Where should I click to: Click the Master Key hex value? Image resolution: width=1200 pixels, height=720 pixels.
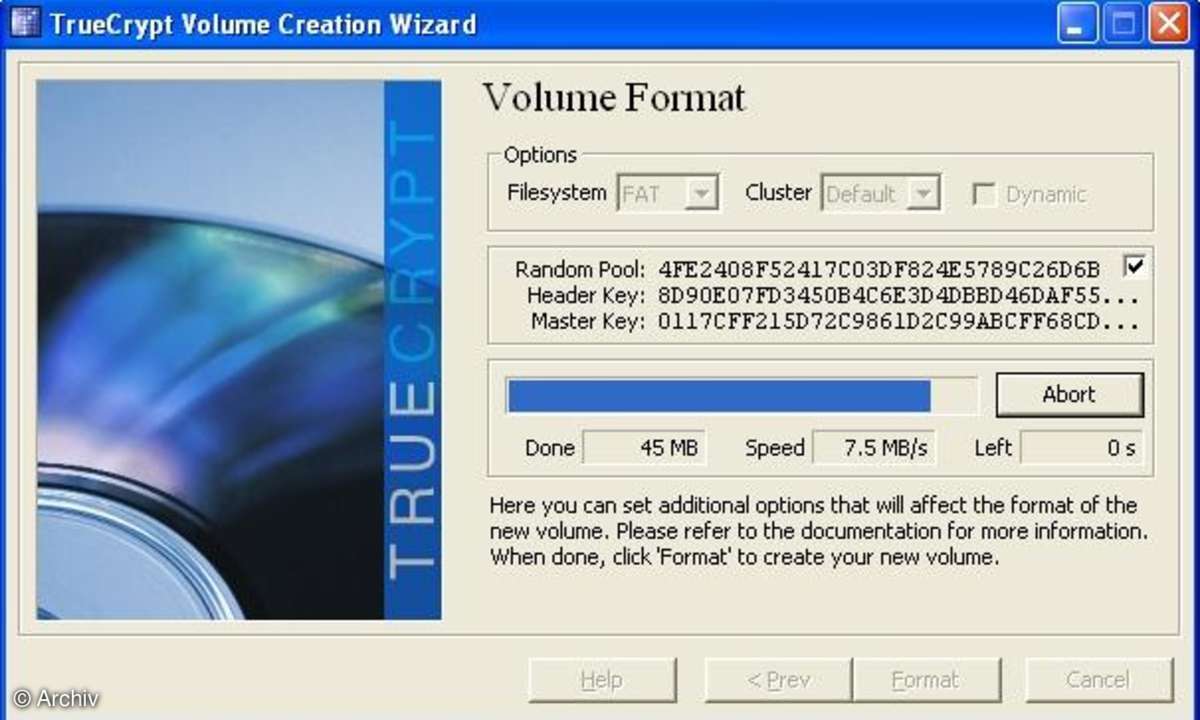coord(899,322)
